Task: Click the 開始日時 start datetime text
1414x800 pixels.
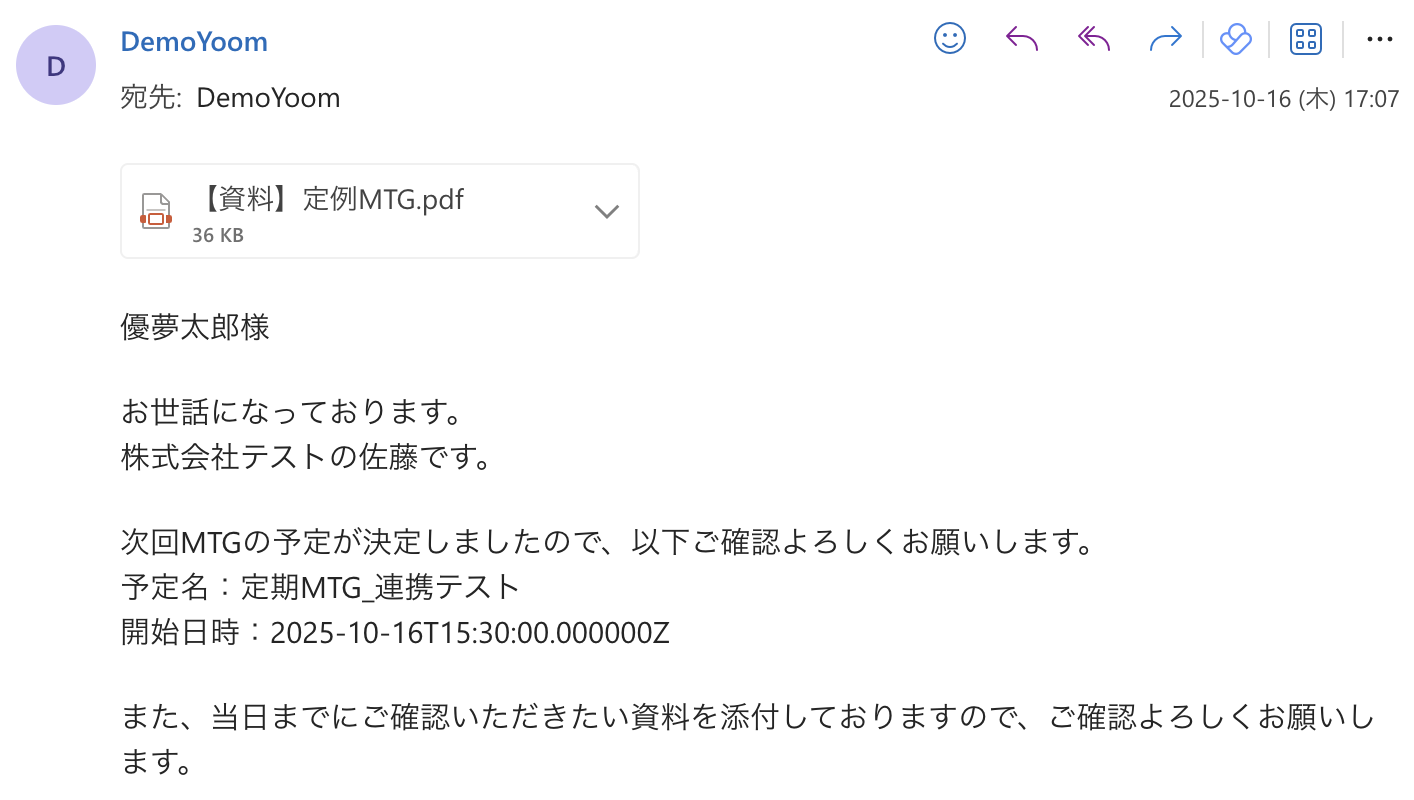Action: point(395,633)
